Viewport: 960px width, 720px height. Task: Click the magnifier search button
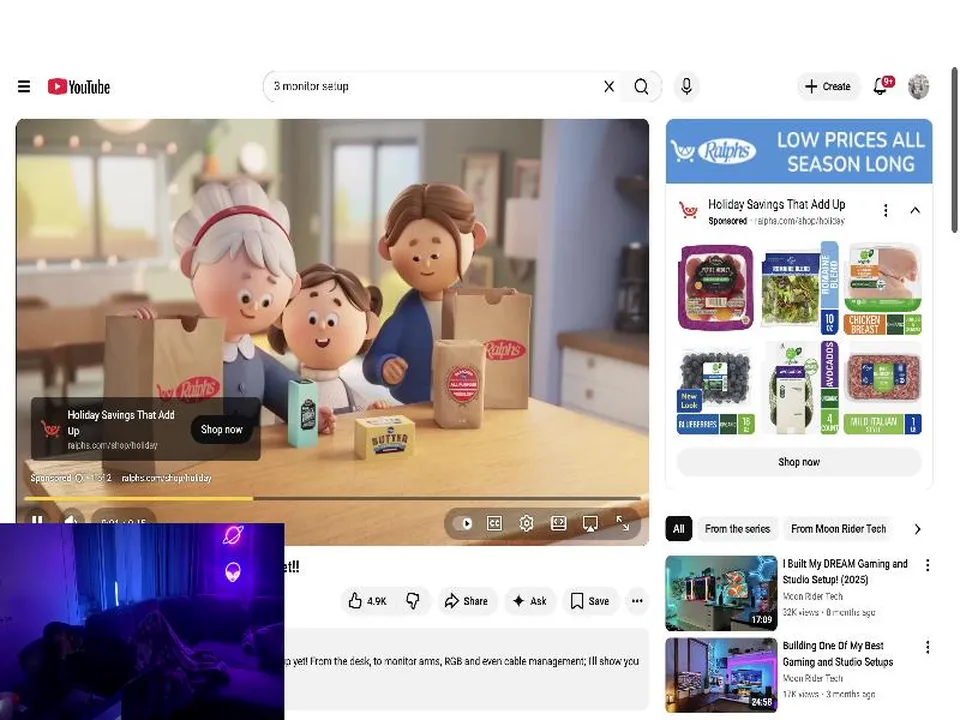(641, 86)
